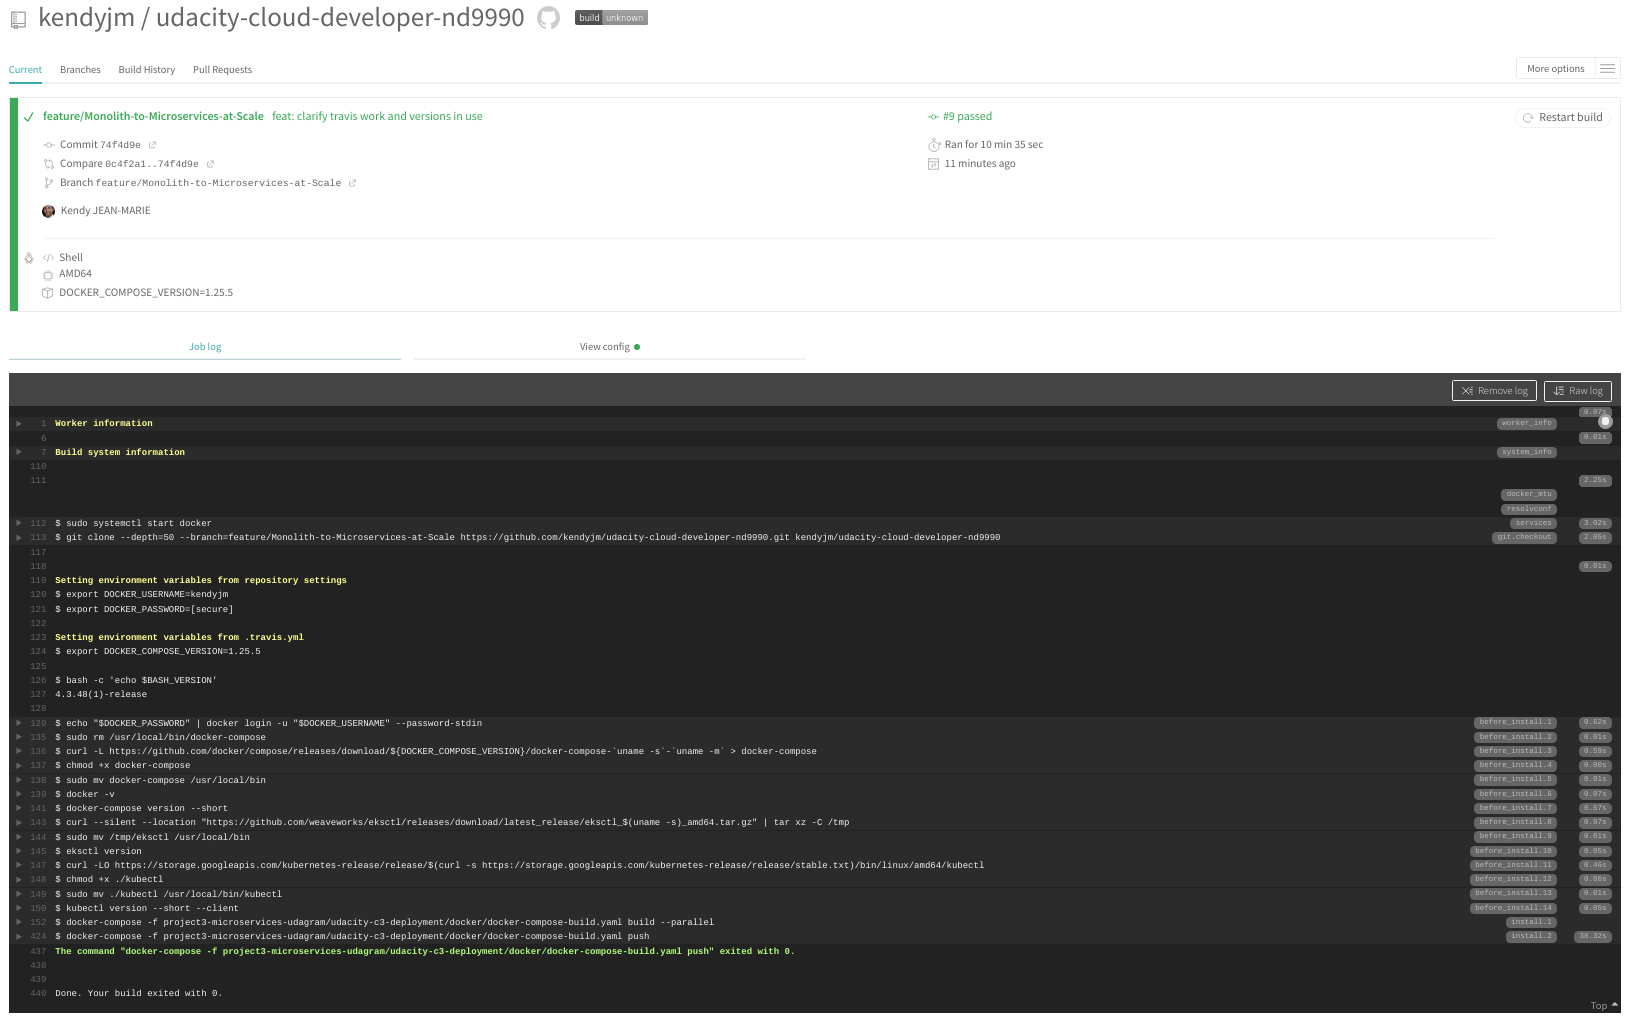Click the 'Setting environment variables from .travis.yml' line
1626x1018 pixels.
tap(179, 637)
